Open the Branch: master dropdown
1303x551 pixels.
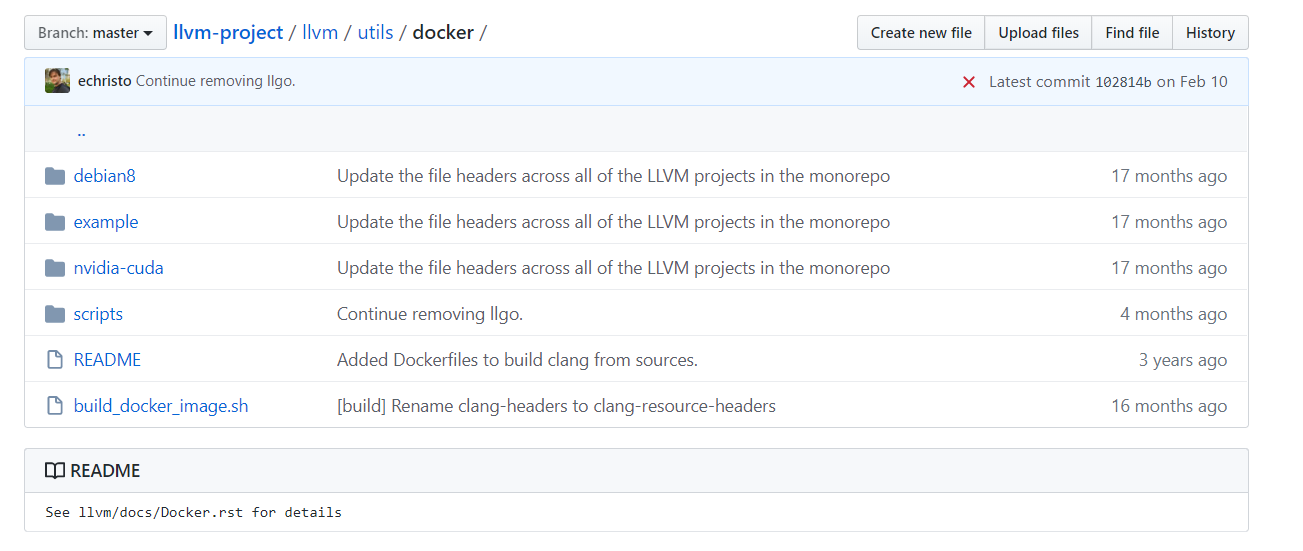click(95, 33)
